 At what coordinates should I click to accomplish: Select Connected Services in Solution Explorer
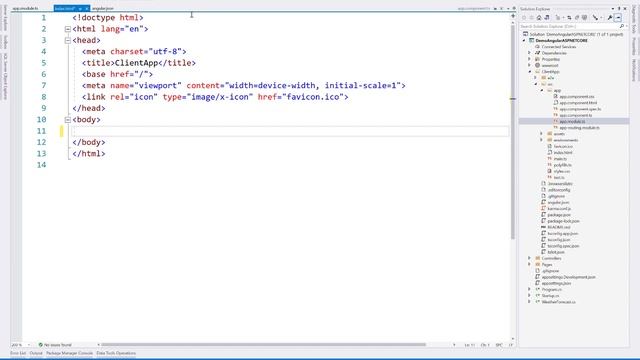point(558,47)
